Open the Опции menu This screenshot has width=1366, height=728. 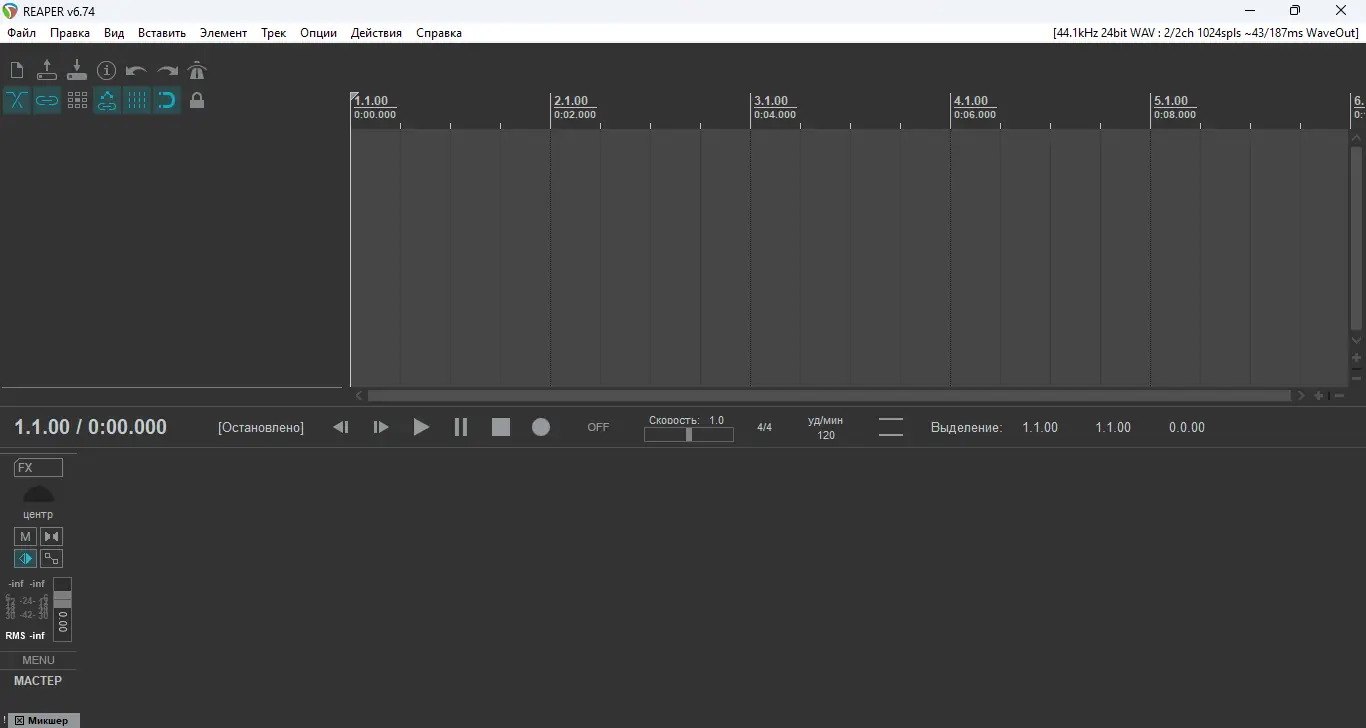[318, 33]
